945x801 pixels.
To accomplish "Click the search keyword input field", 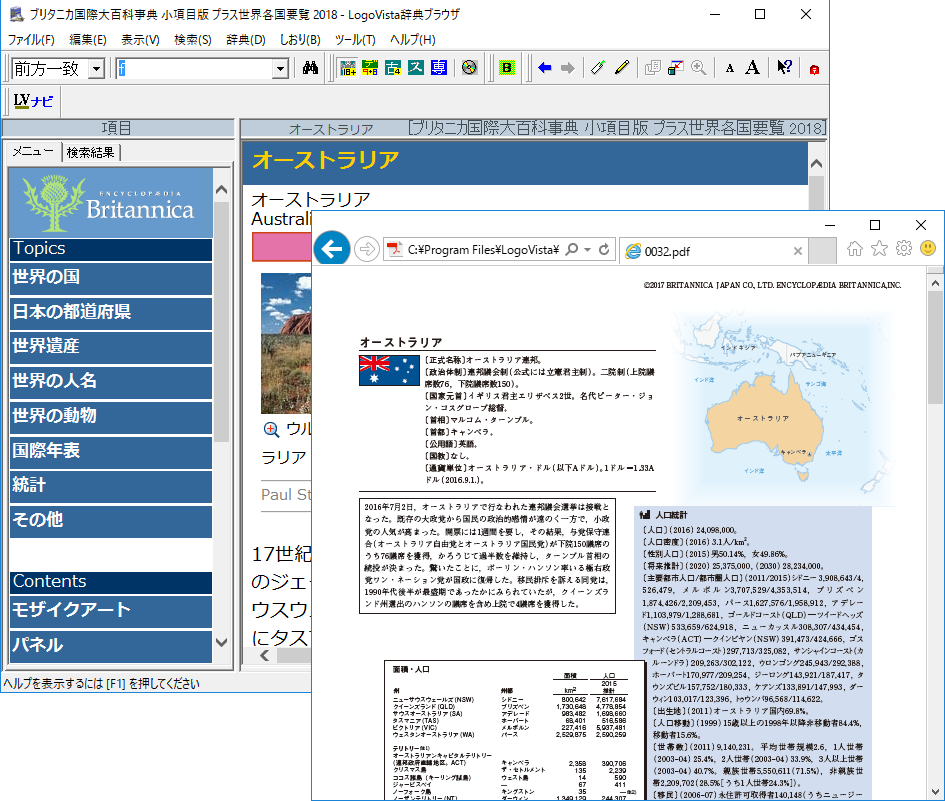I will [195, 69].
